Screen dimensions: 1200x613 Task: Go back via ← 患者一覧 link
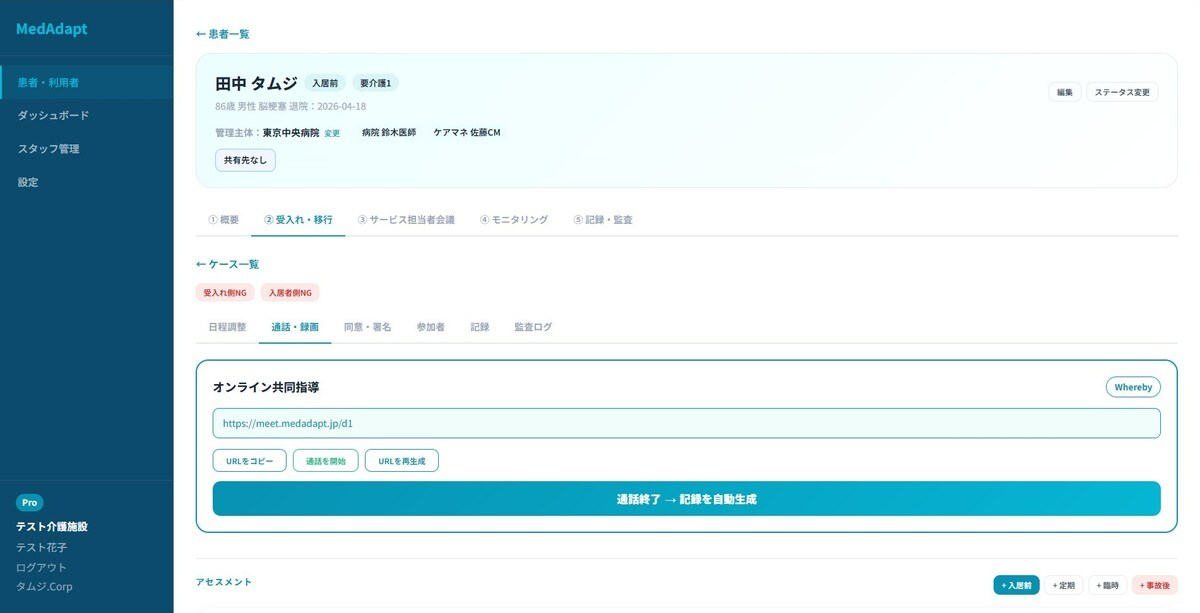pyautogui.click(x=223, y=34)
